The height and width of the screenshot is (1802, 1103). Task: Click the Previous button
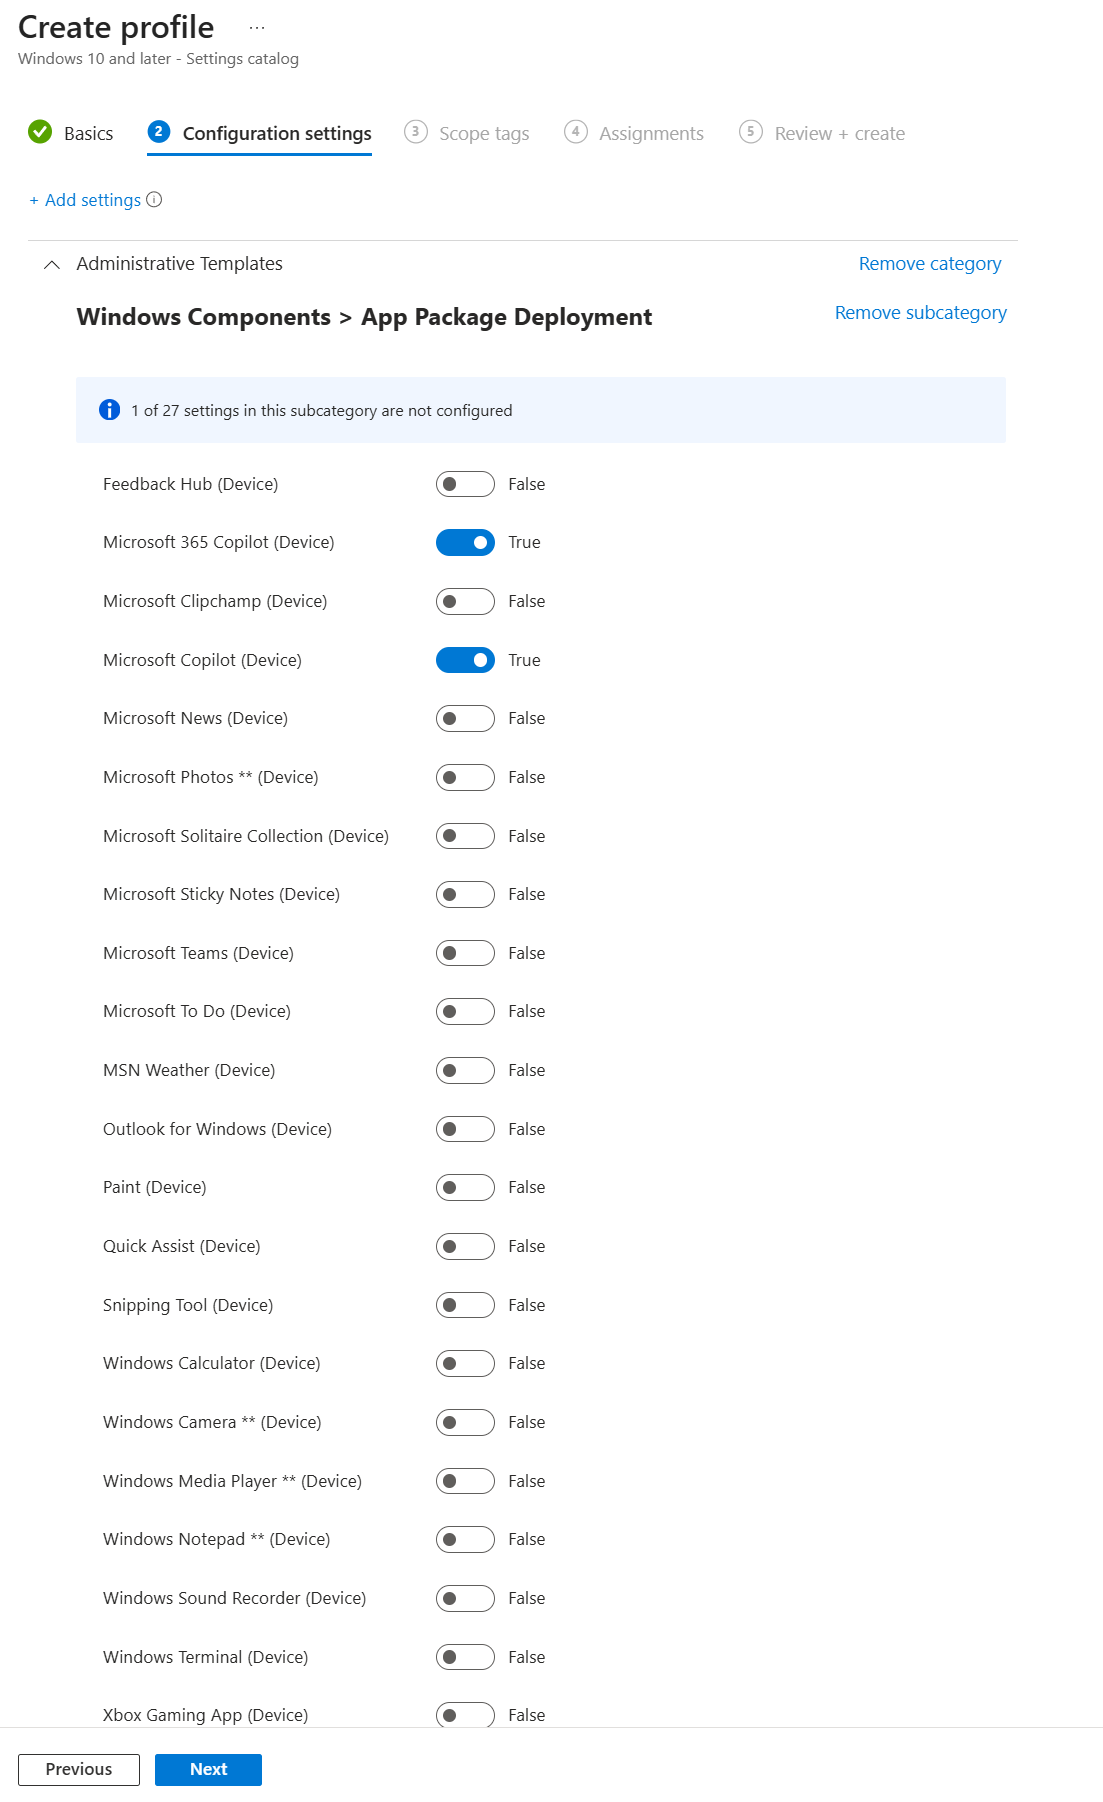coord(79,1769)
